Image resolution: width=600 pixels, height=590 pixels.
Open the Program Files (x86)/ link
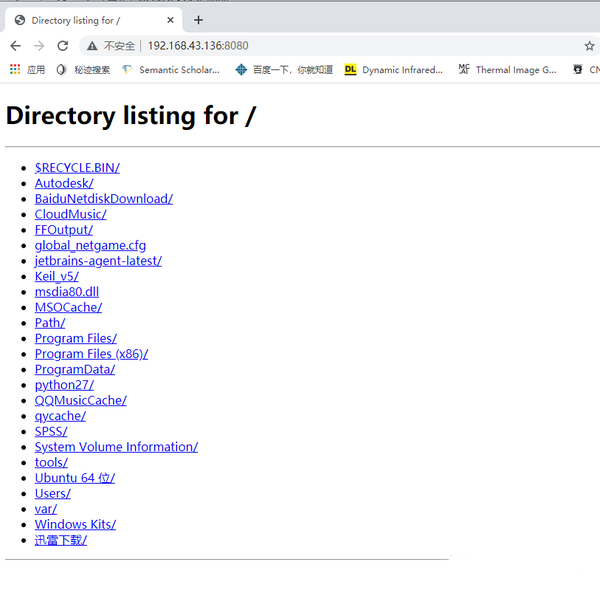pos(91,354)
